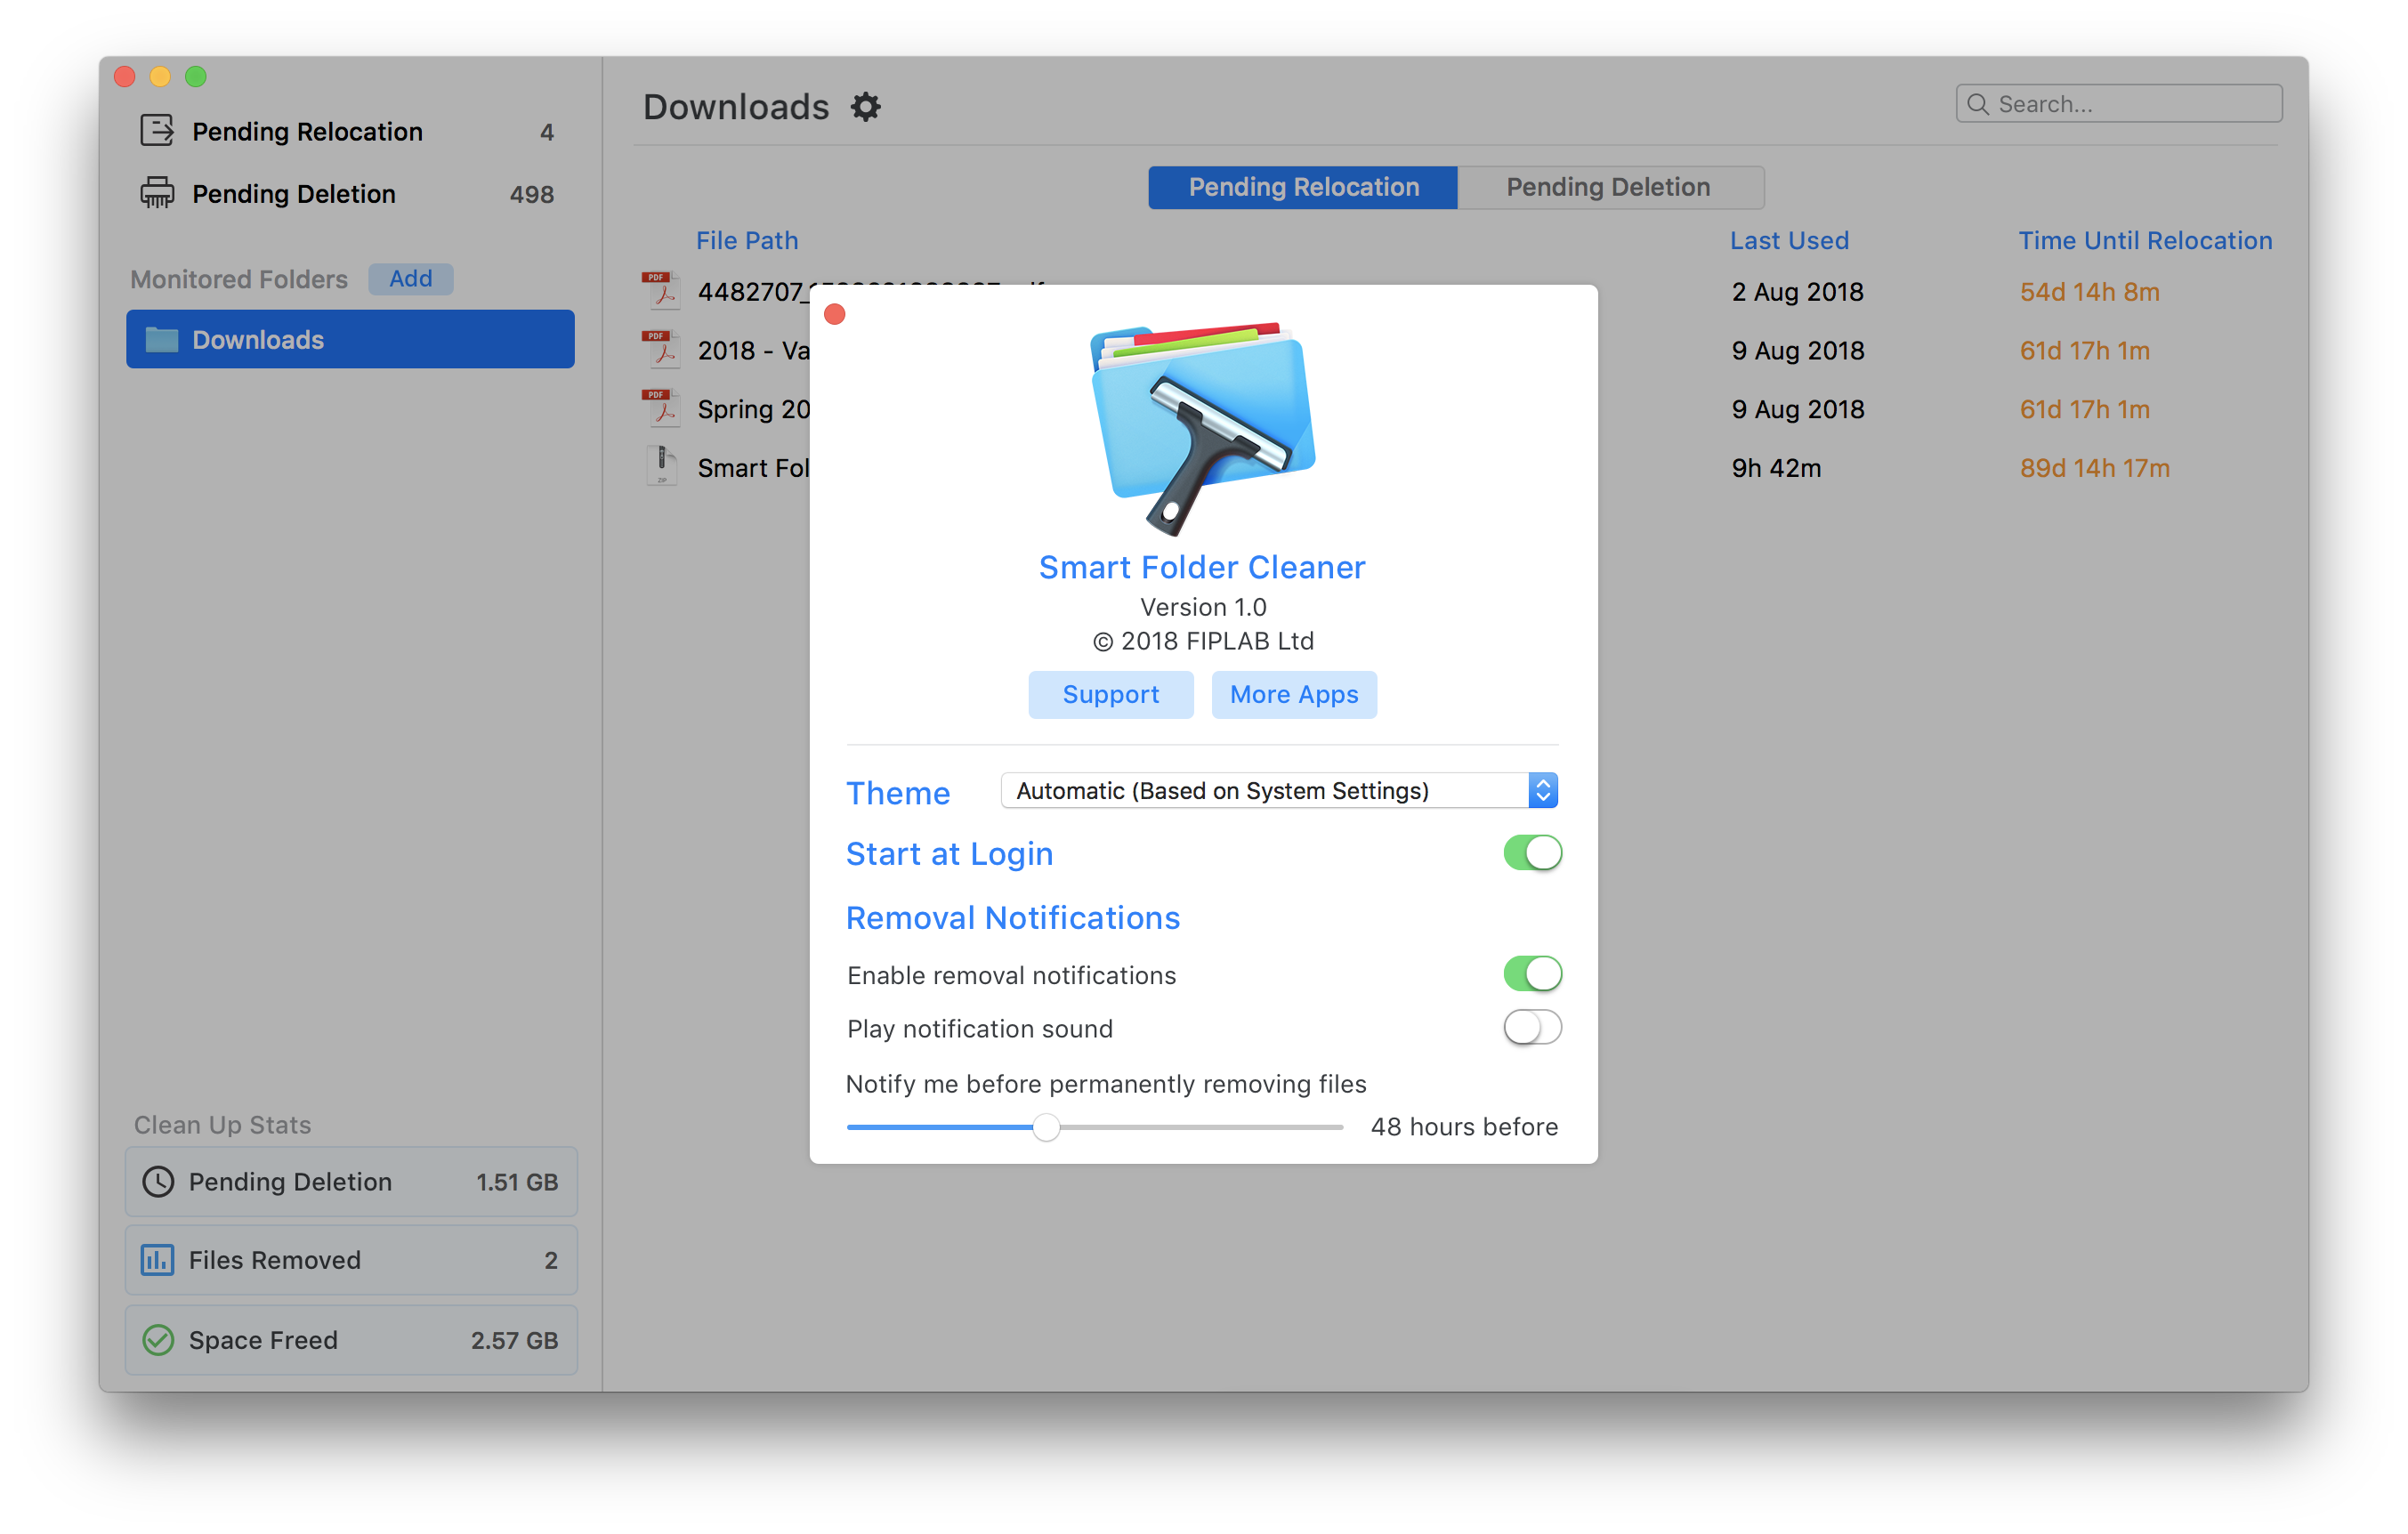This screenshot has height=1534, width=2408.
Task: Sort by the File Path column header
Action: coord(747,241)
